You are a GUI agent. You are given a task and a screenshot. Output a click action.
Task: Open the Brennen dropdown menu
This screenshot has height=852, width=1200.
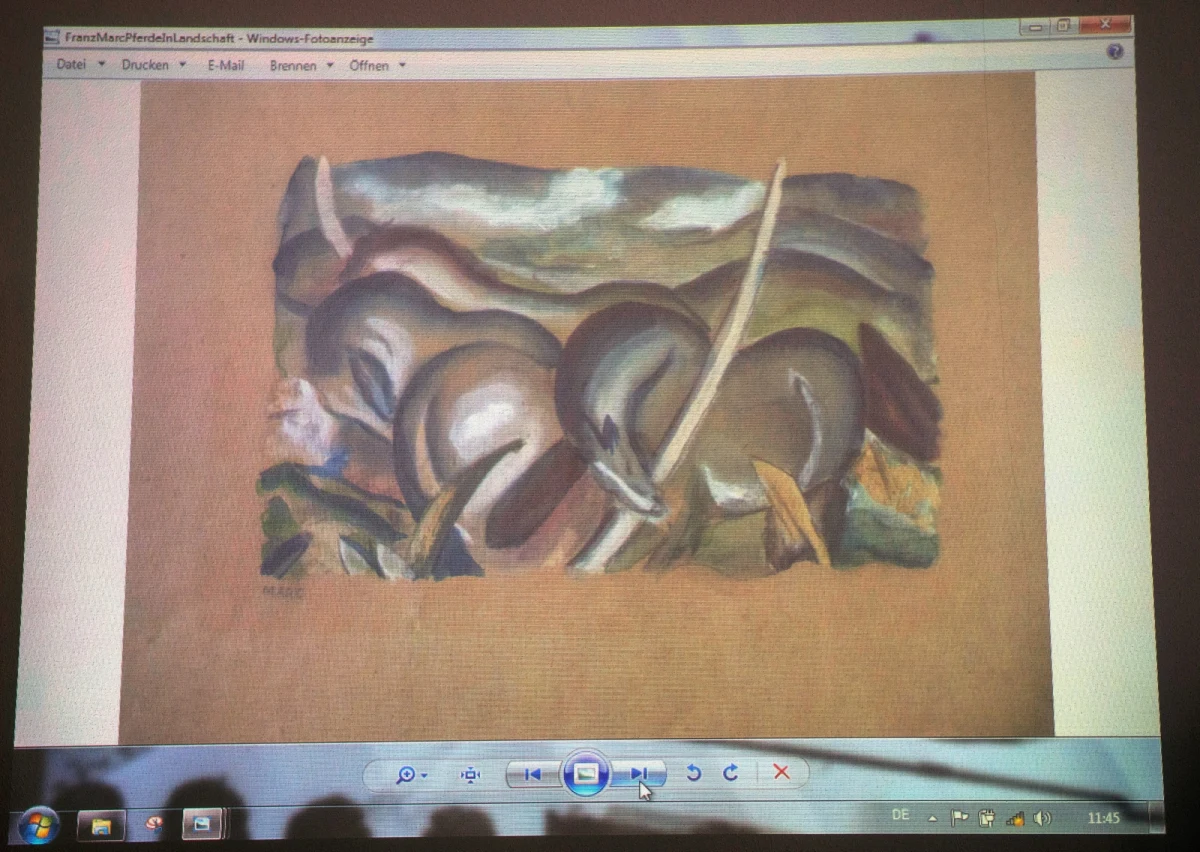click(x=301, y=66)
